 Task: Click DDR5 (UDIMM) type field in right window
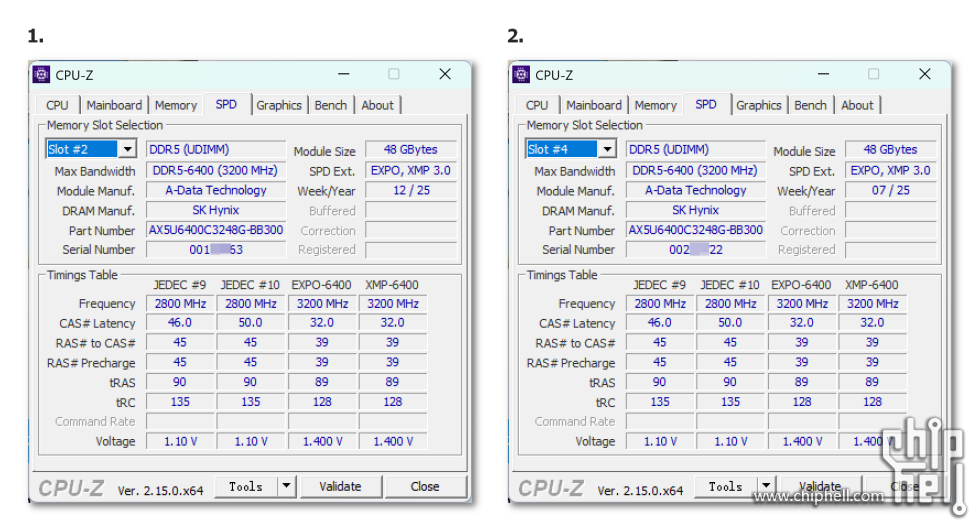[x=696, y=149]
